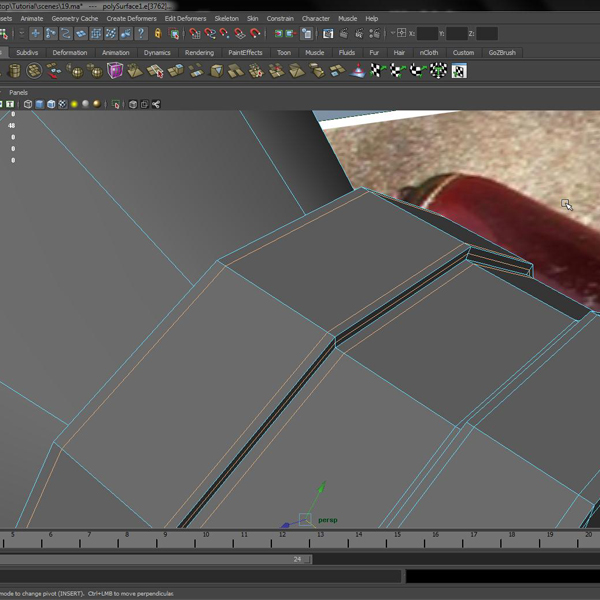This screenshot has height=600, width=600.
Task: Click the purple wireframe cube shelf icon
Action: pyautogui.click(x=115, y=71)
